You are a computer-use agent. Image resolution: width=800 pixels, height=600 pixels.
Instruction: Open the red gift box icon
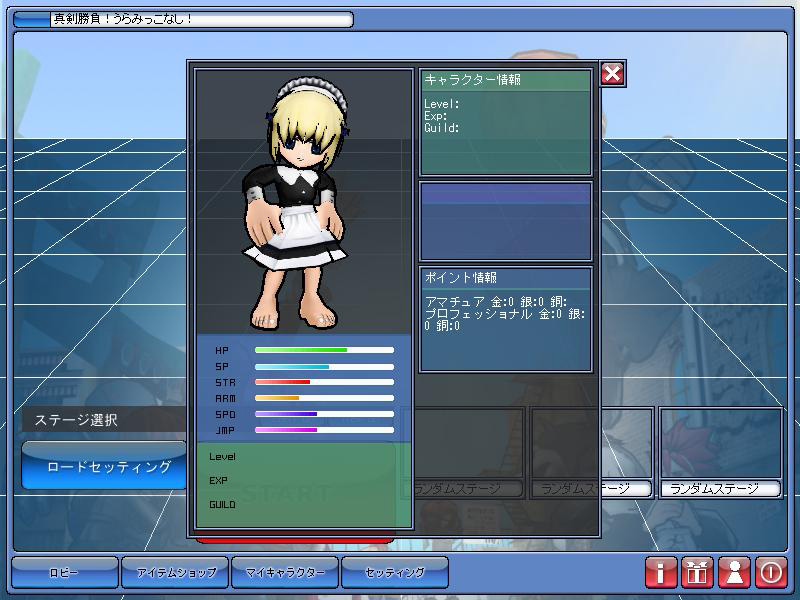[697, 572]
